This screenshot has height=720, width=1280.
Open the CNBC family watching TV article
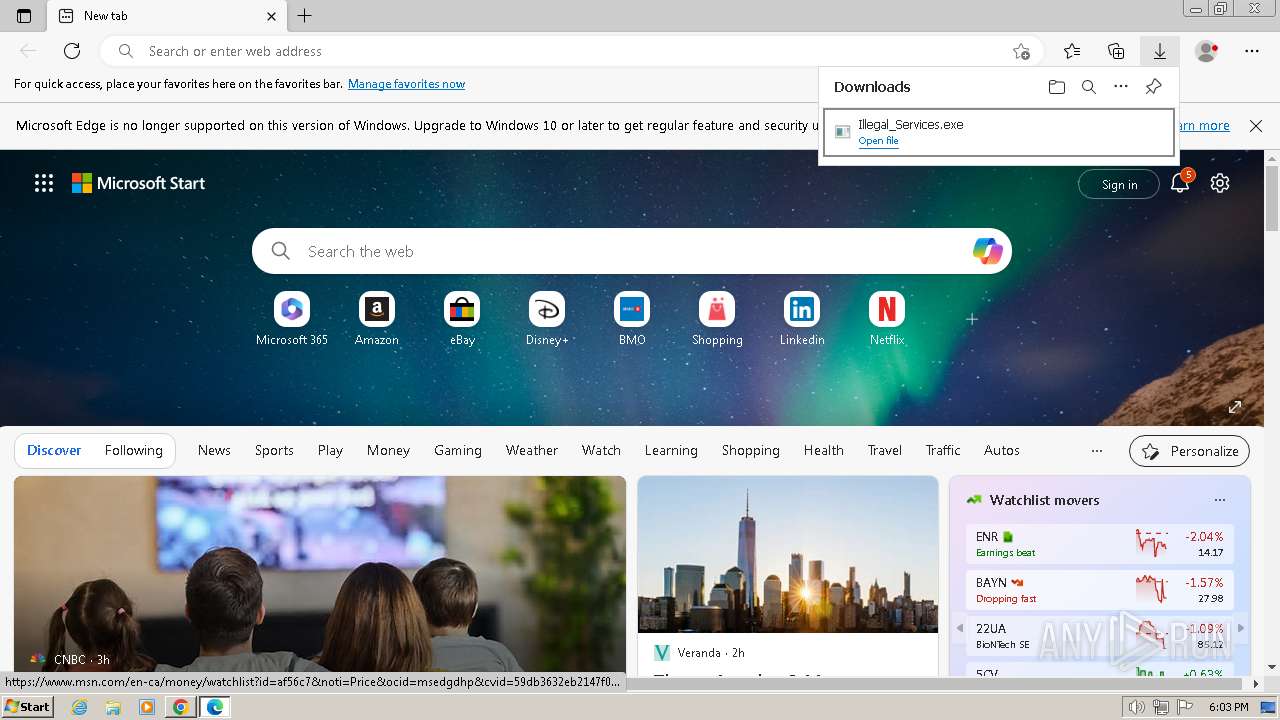320,574
